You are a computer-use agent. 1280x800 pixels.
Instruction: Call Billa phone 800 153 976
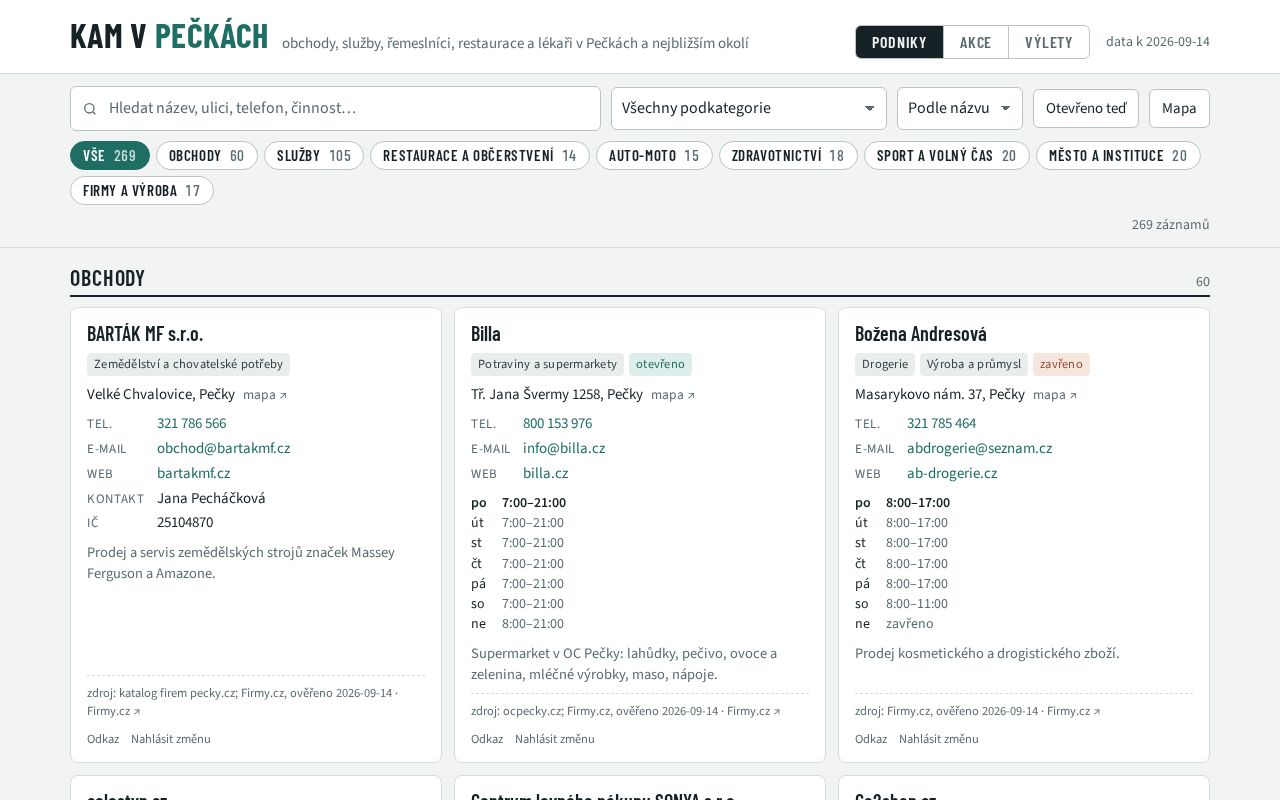point(557,423)
